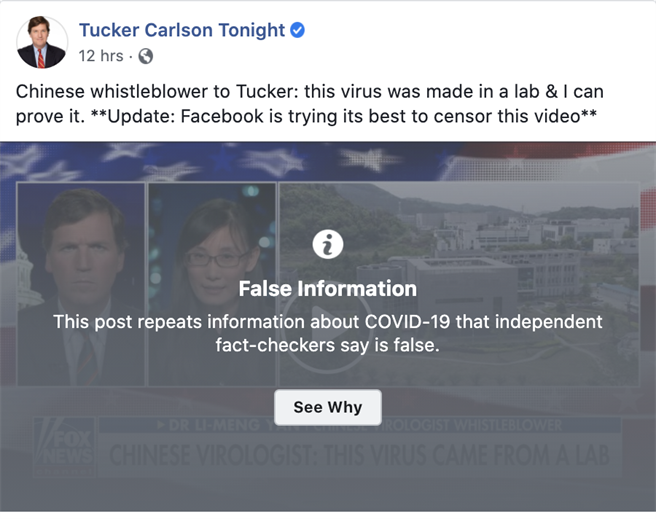Open the post's "12 hrs" timestamp
This screenshot has height=519, width=656.
coord(101,56)
